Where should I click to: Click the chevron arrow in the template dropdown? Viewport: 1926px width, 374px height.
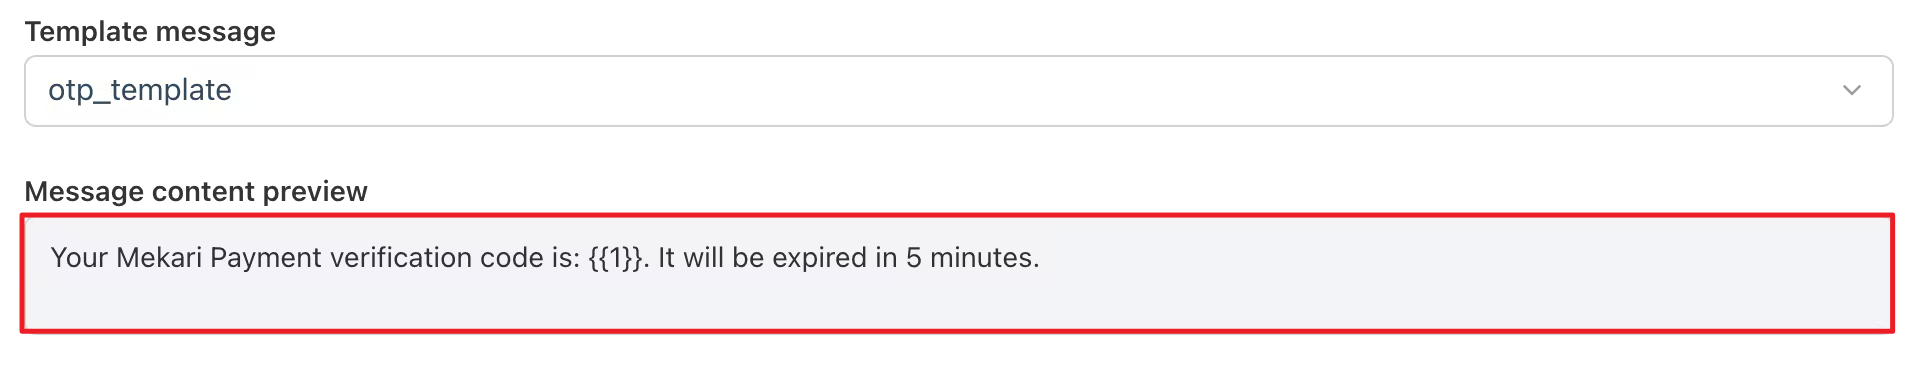[1851, 90]
